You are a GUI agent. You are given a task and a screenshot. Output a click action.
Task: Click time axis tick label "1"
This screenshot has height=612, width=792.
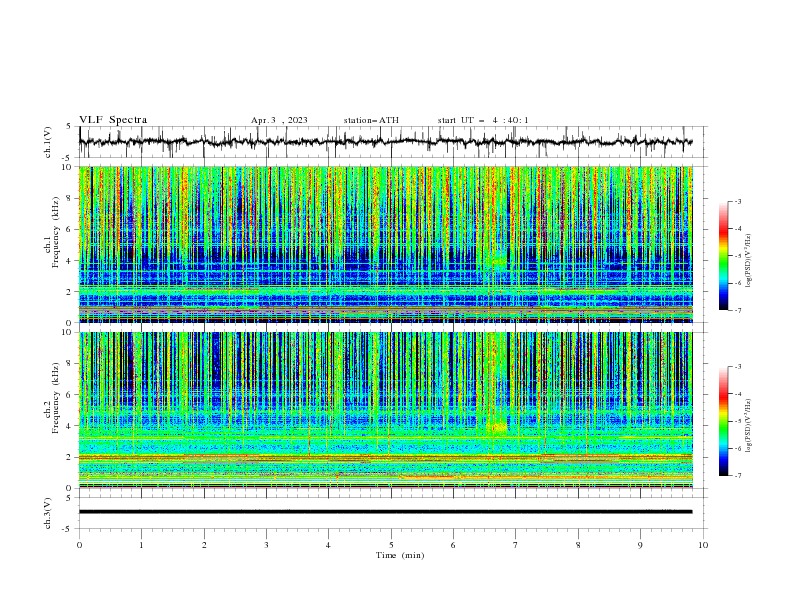coord(141,545)
